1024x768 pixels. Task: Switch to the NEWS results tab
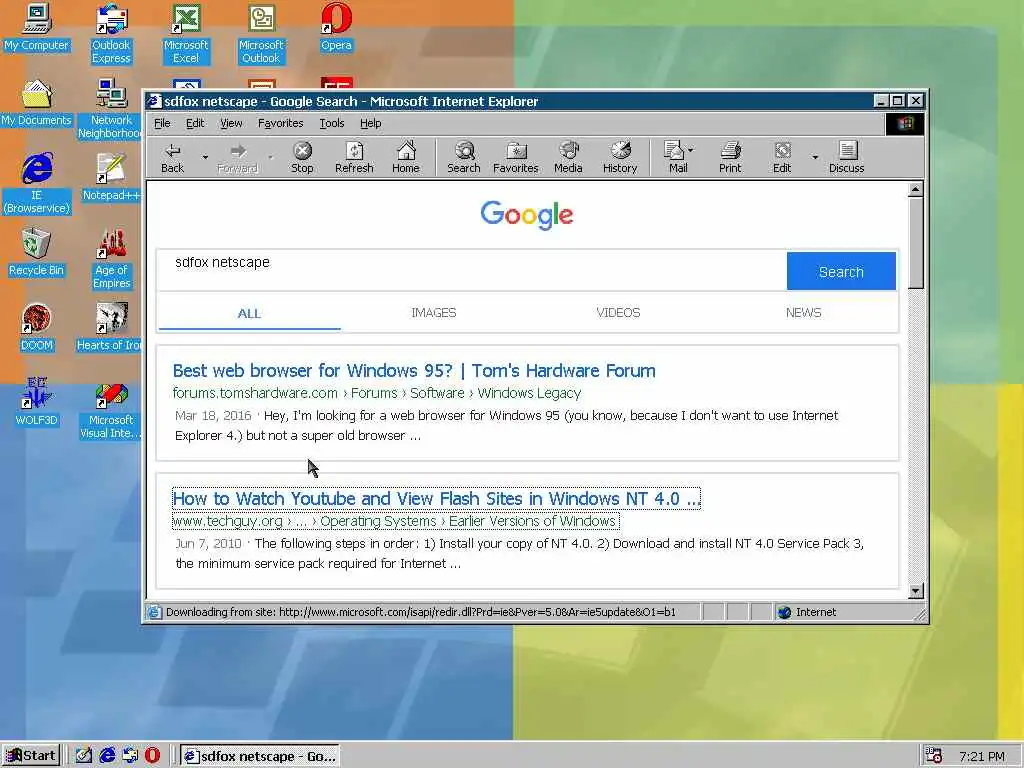803,313
